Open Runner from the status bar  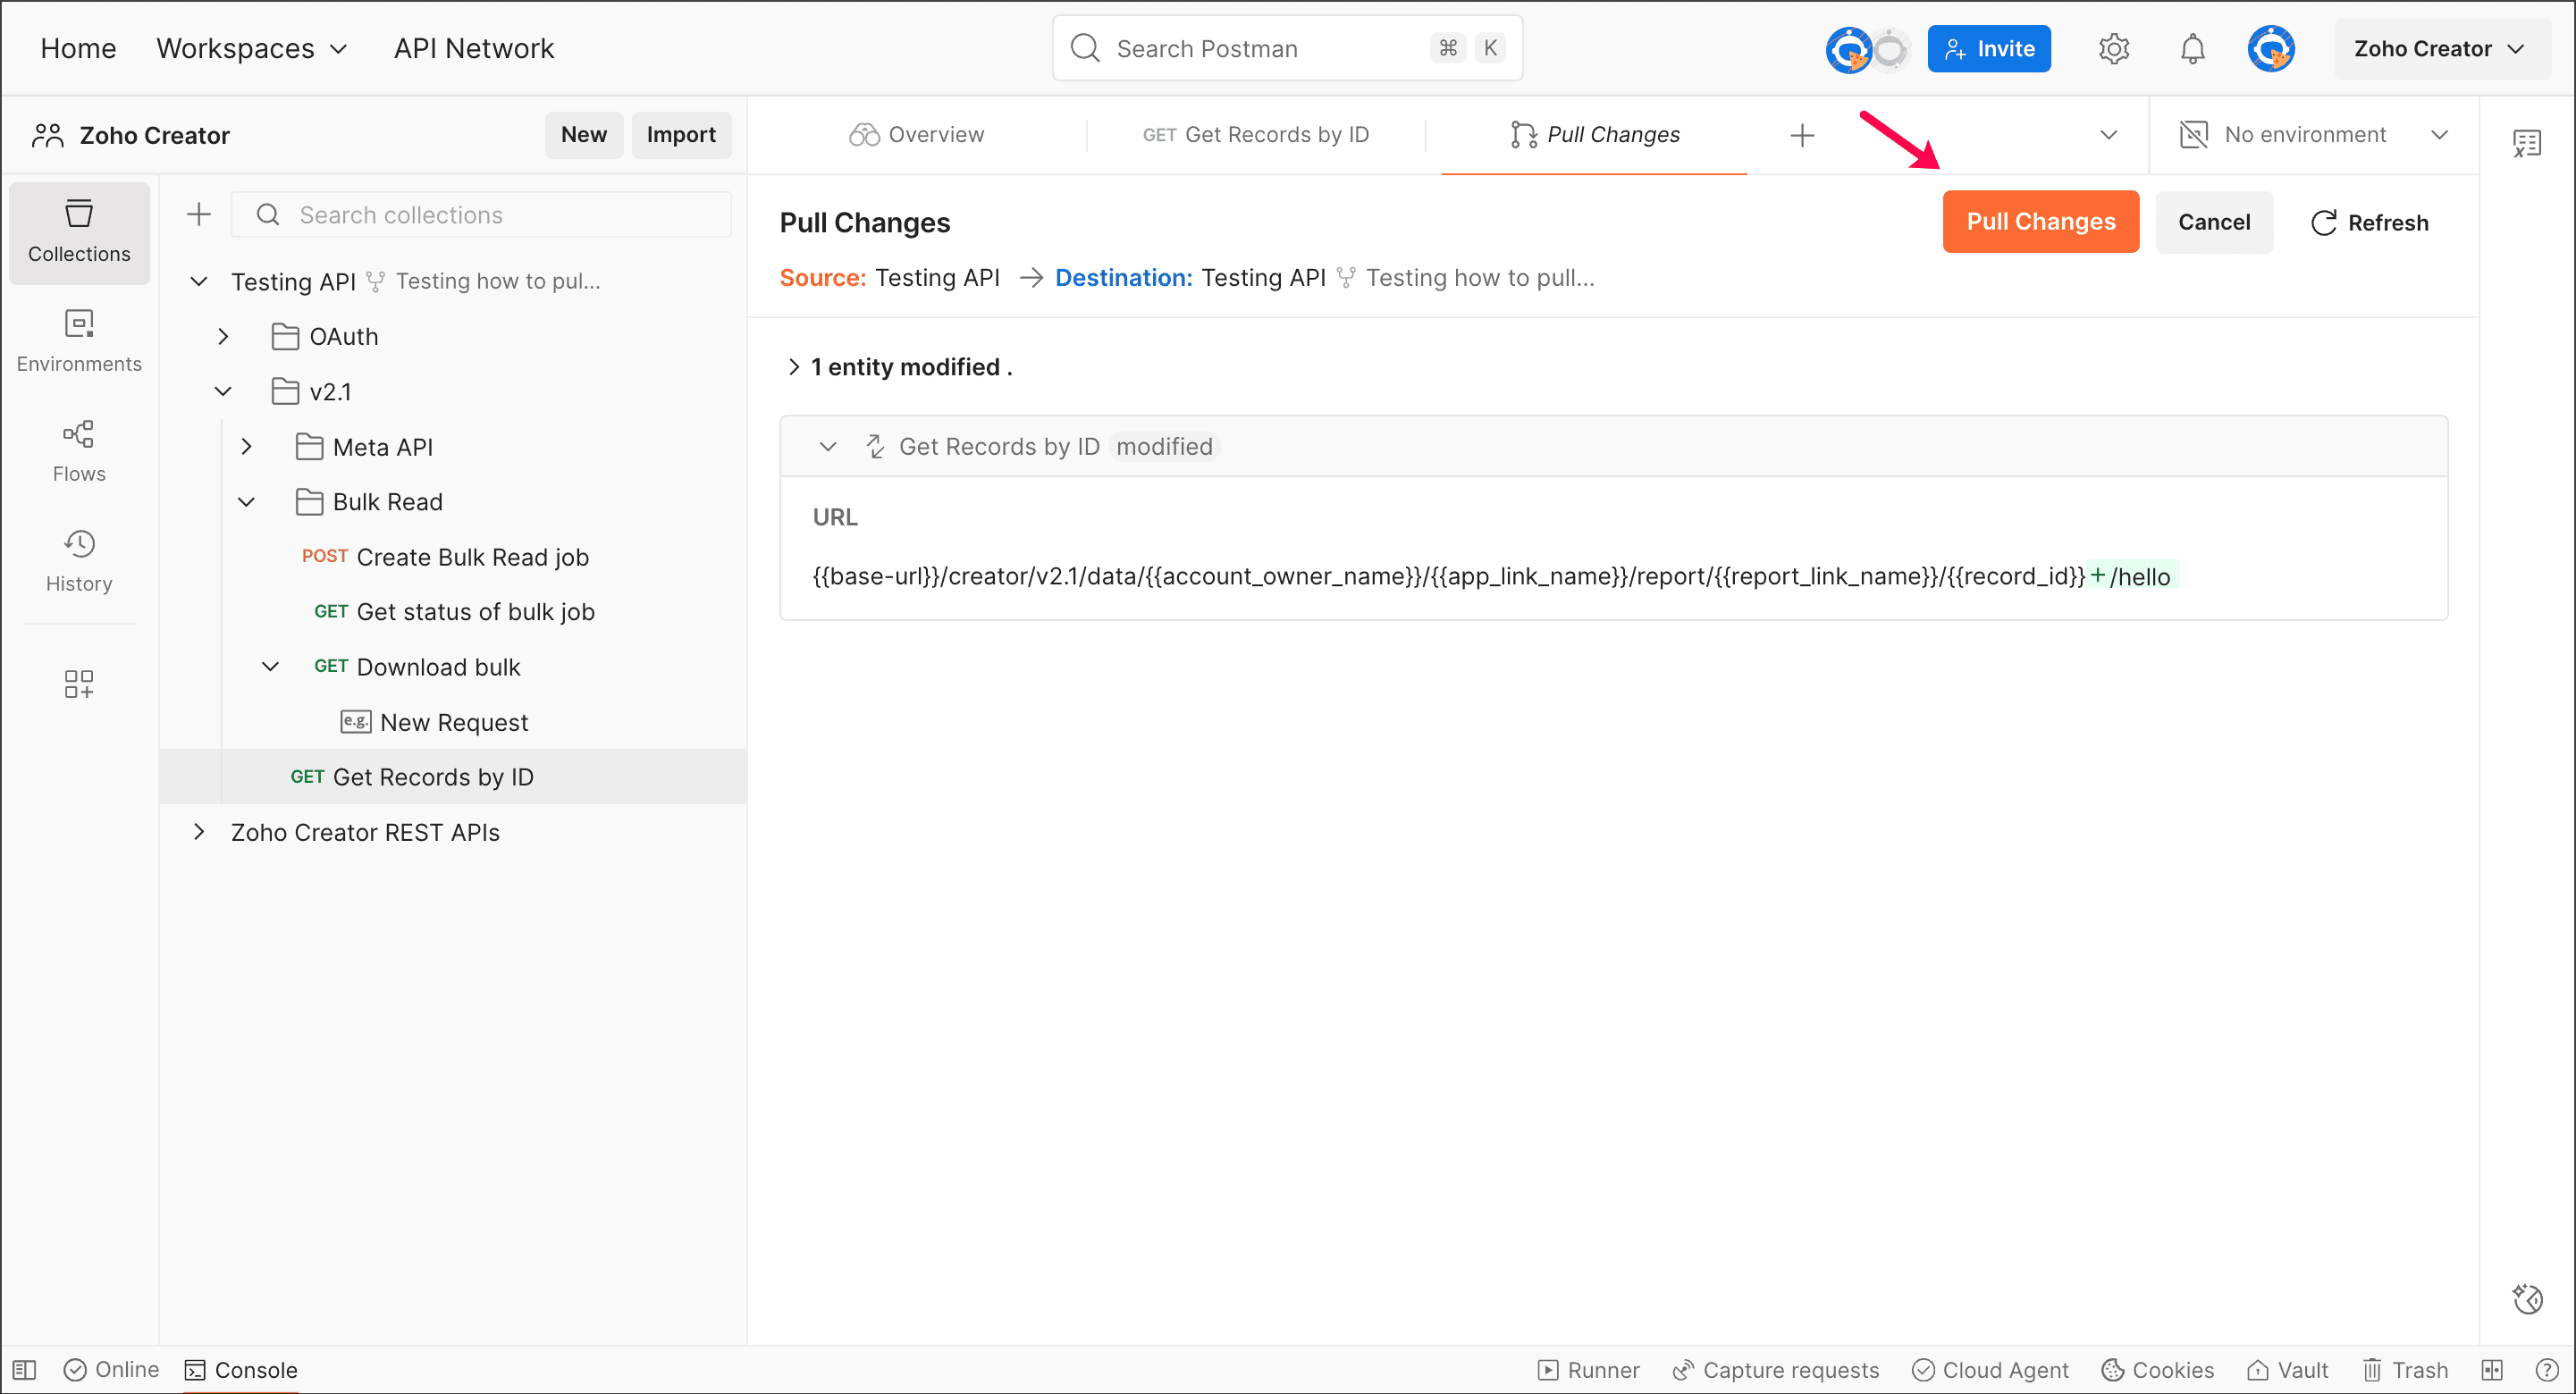point(1588,1369)
